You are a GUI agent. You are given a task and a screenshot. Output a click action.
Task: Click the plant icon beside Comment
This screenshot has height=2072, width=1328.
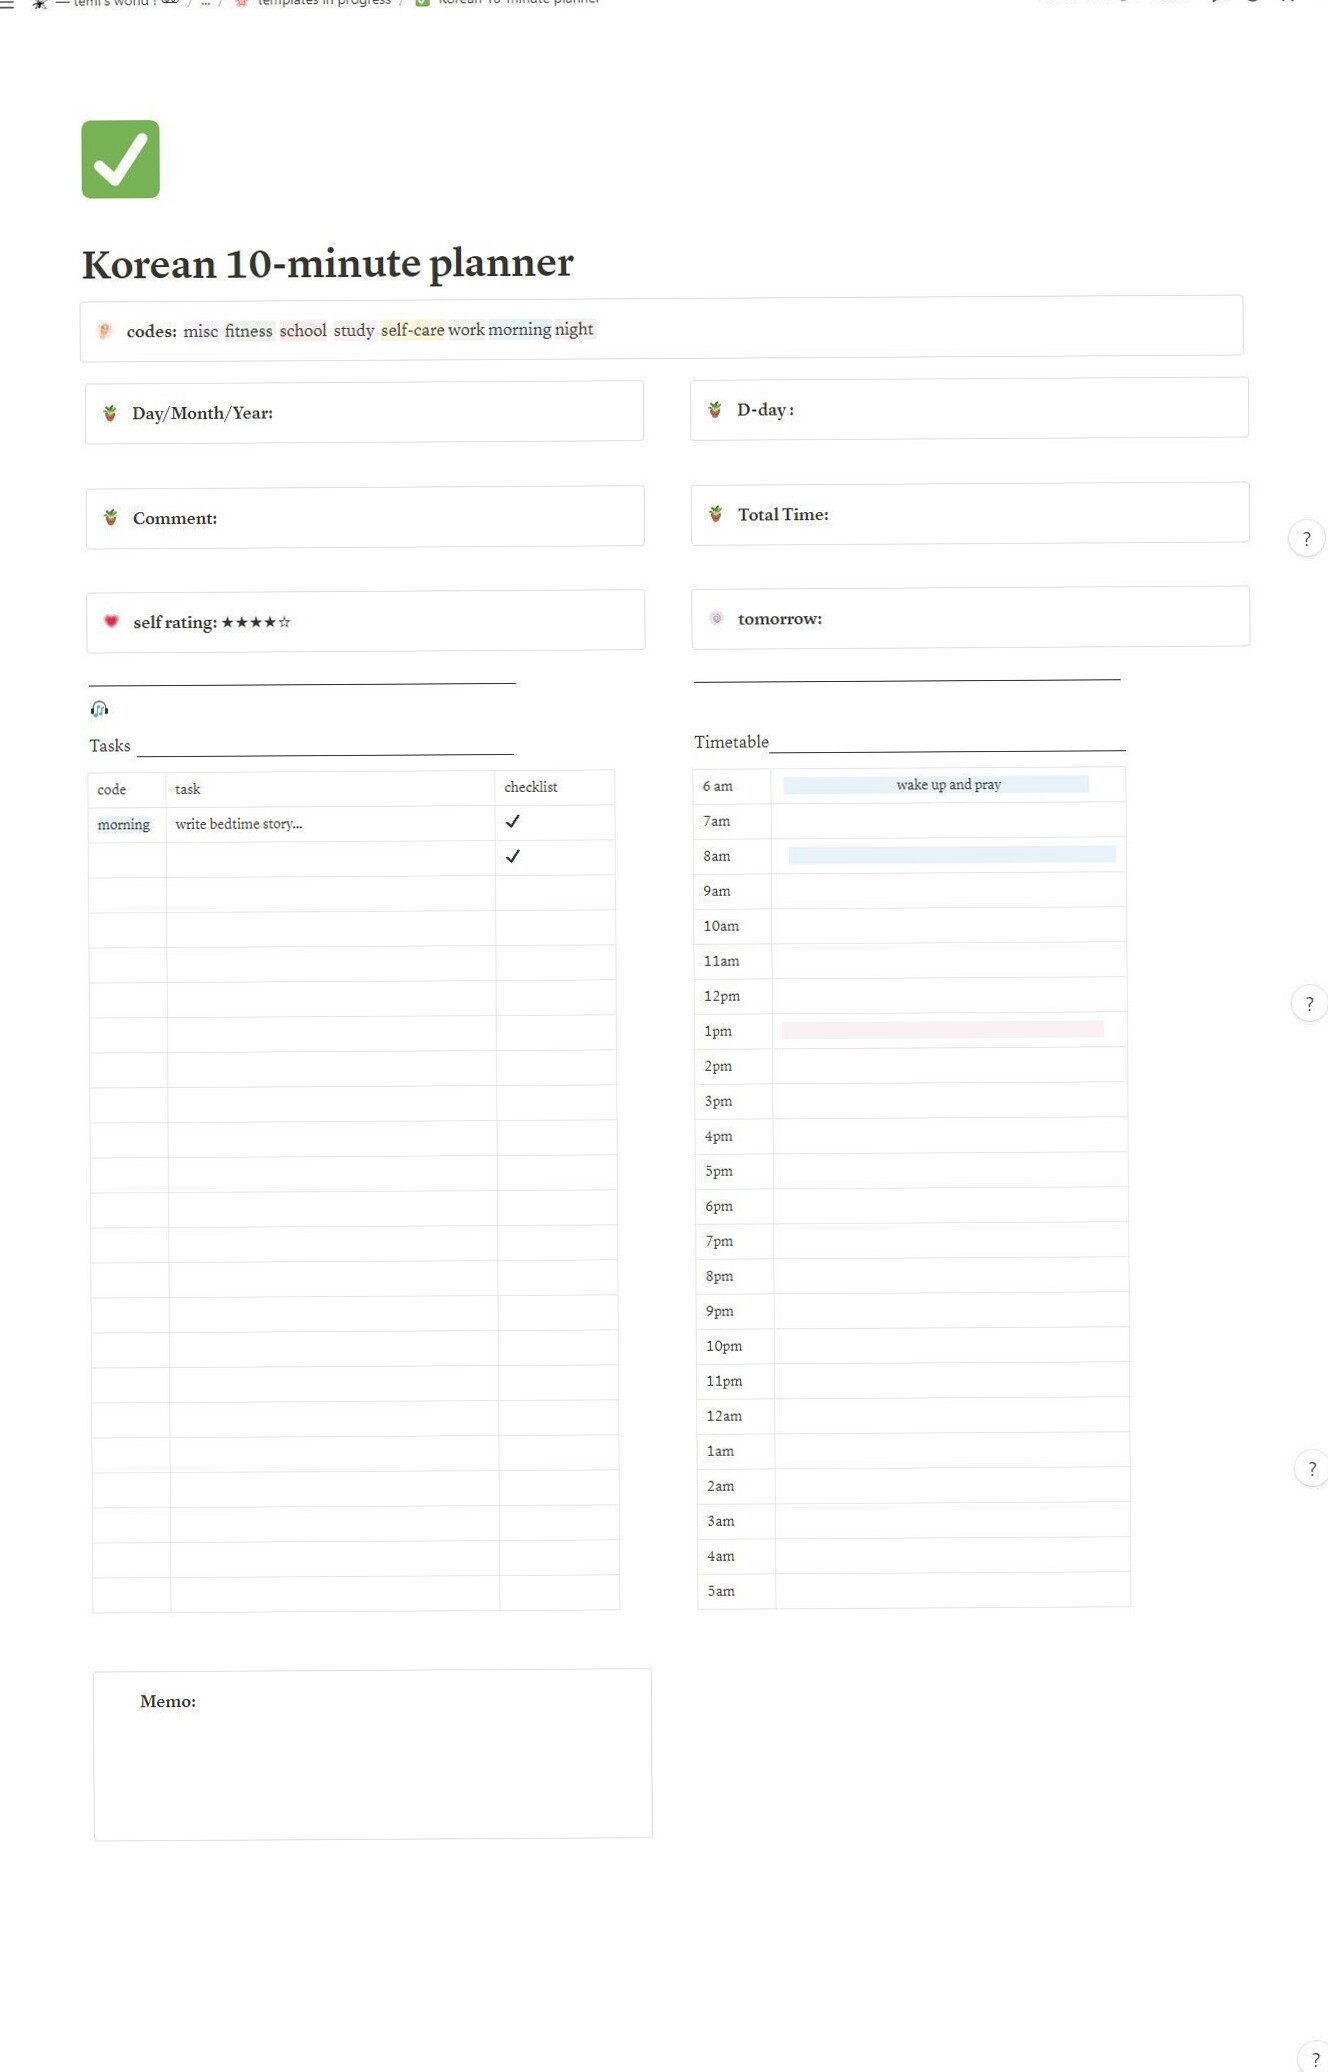point(111,517)
